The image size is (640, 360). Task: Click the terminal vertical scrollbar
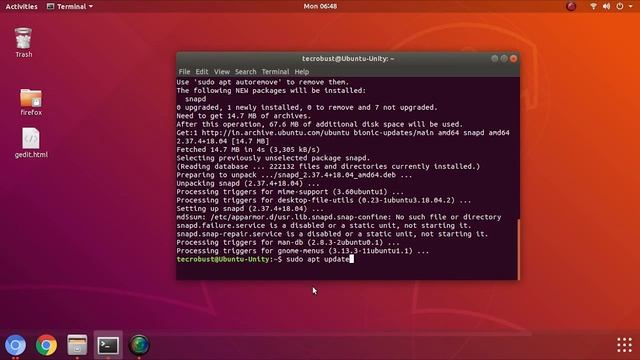[518, 249]
